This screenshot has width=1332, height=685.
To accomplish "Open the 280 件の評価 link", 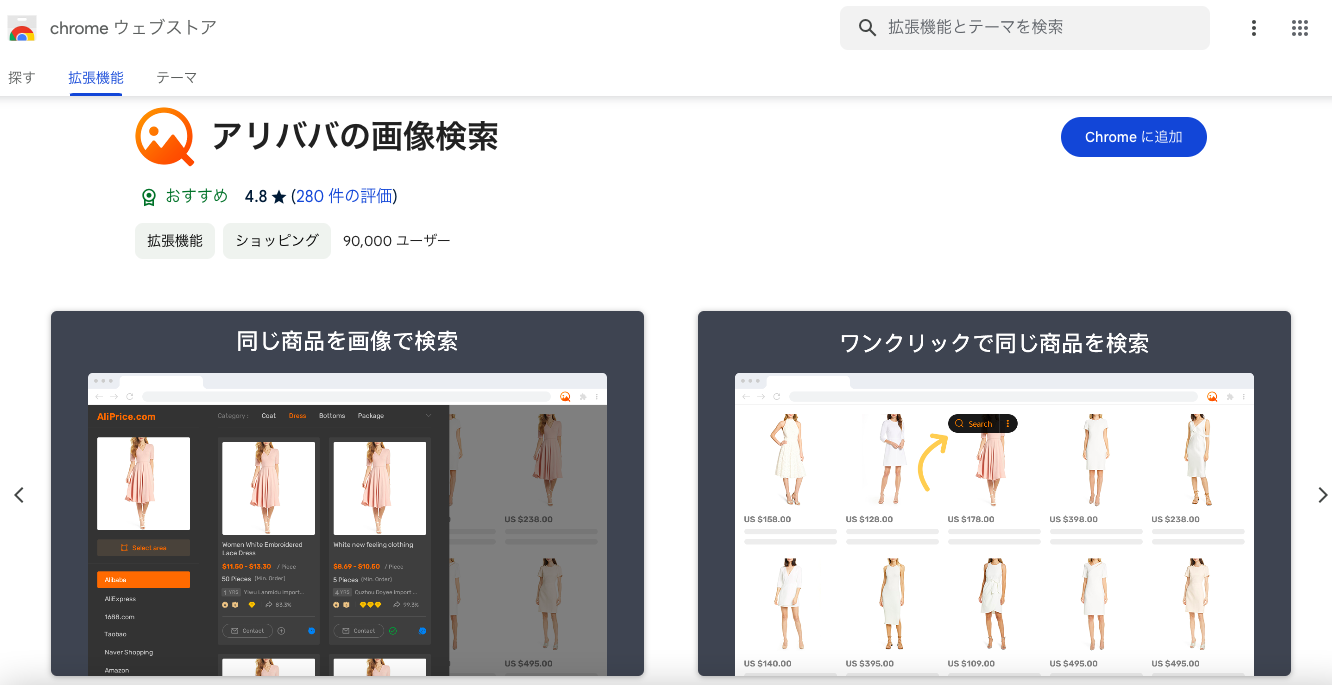I will tap(344, 196).
